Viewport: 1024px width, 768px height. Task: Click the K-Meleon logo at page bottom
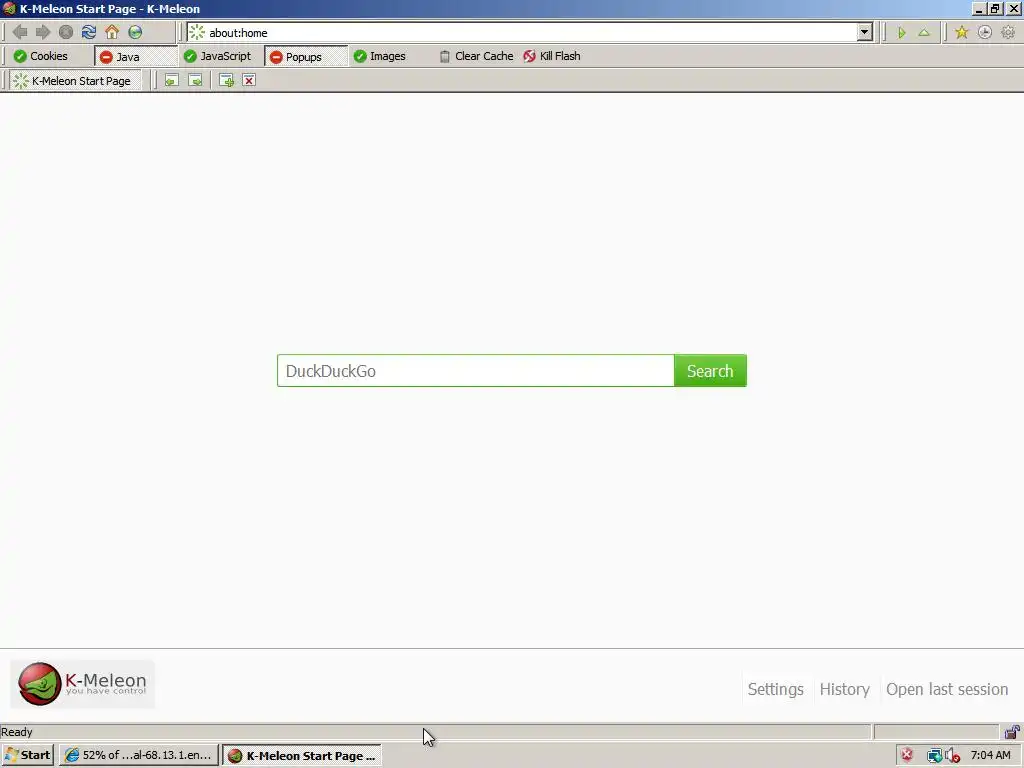[82, 684]
